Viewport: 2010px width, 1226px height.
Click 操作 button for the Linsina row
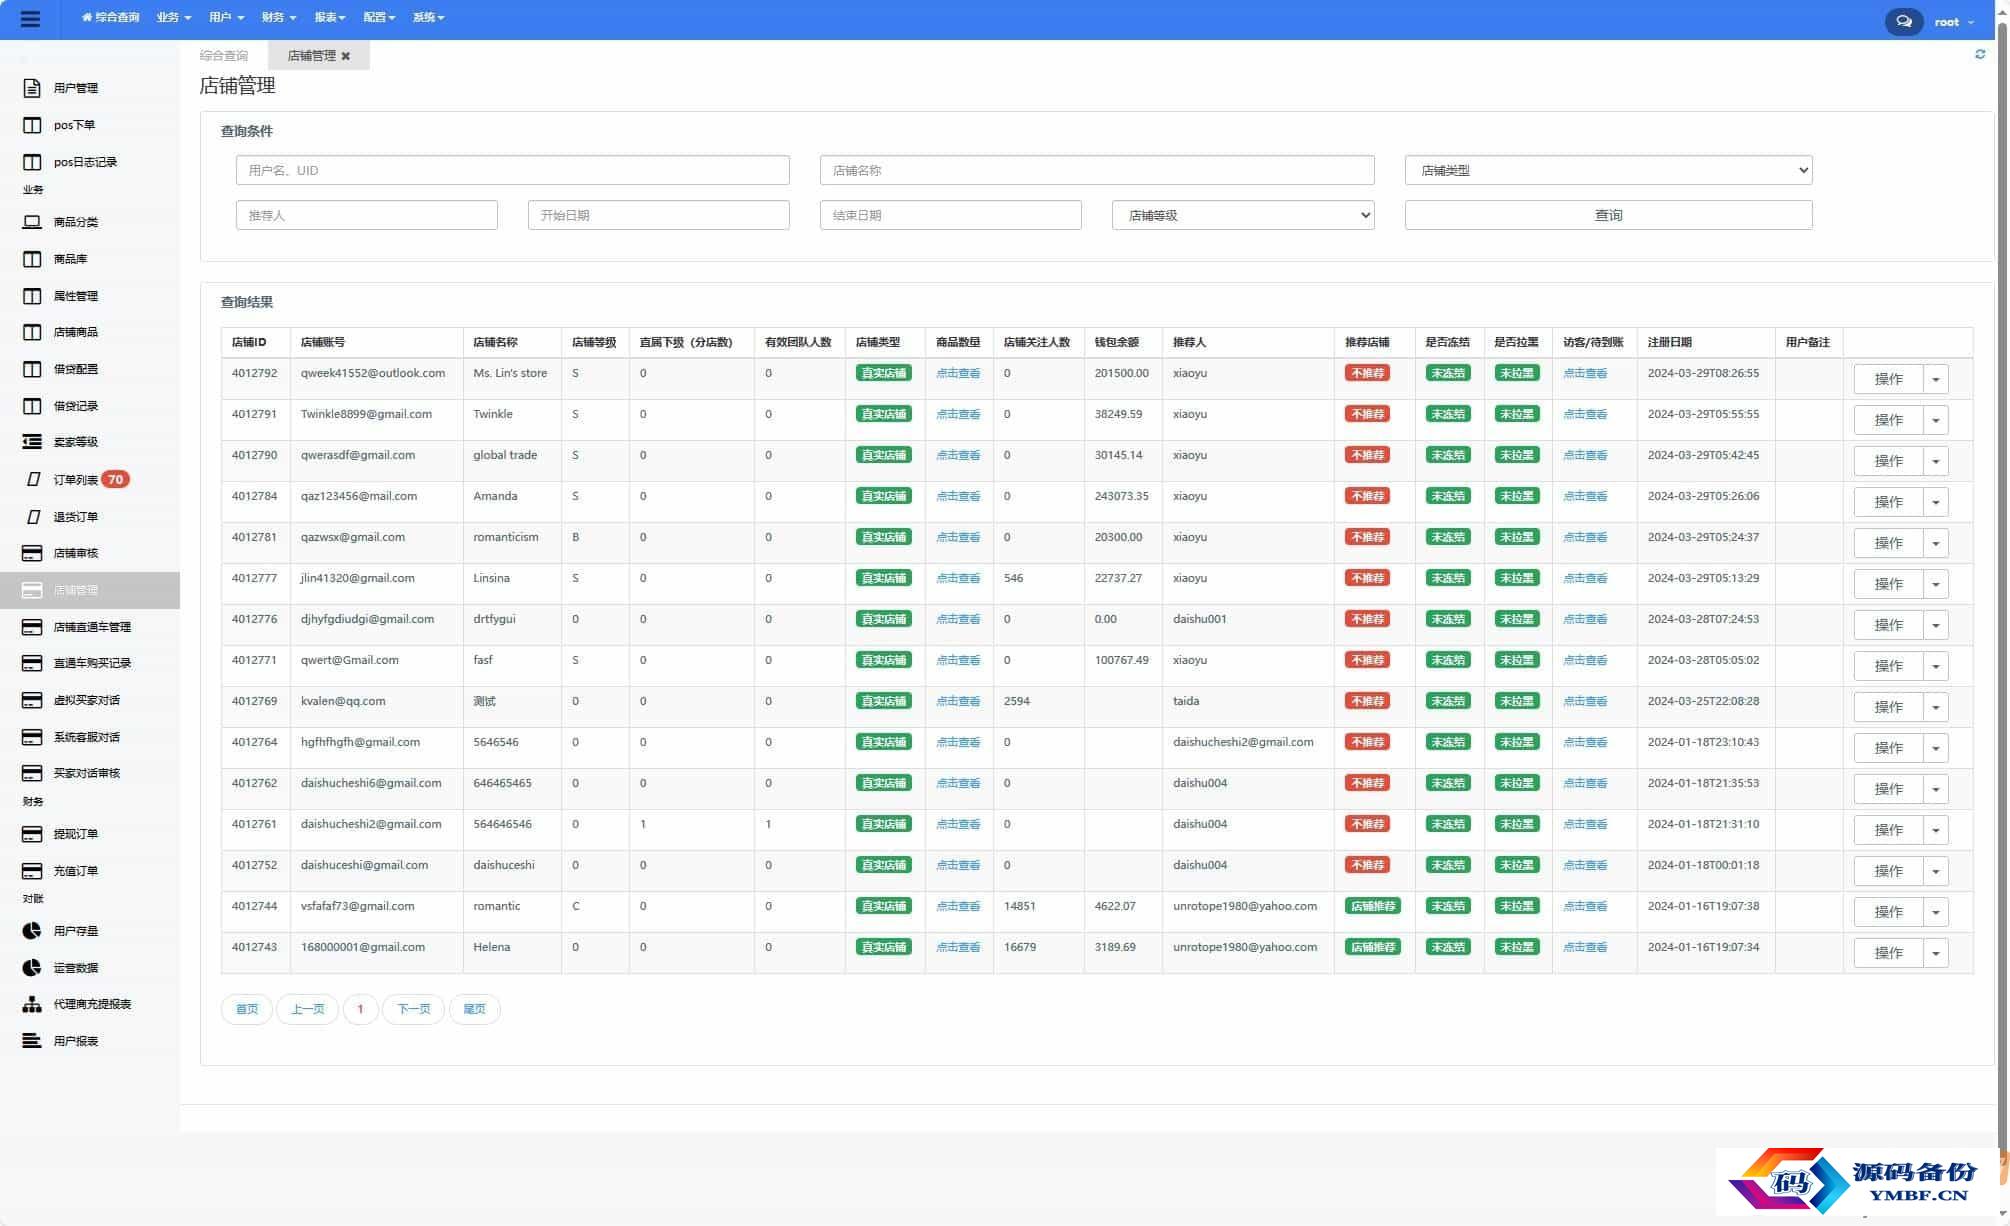click(x=1888, y=584)
